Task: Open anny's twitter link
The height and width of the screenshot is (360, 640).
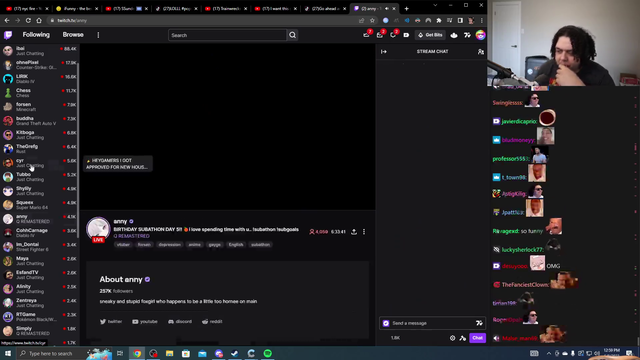Action: (x=111, y=322)
